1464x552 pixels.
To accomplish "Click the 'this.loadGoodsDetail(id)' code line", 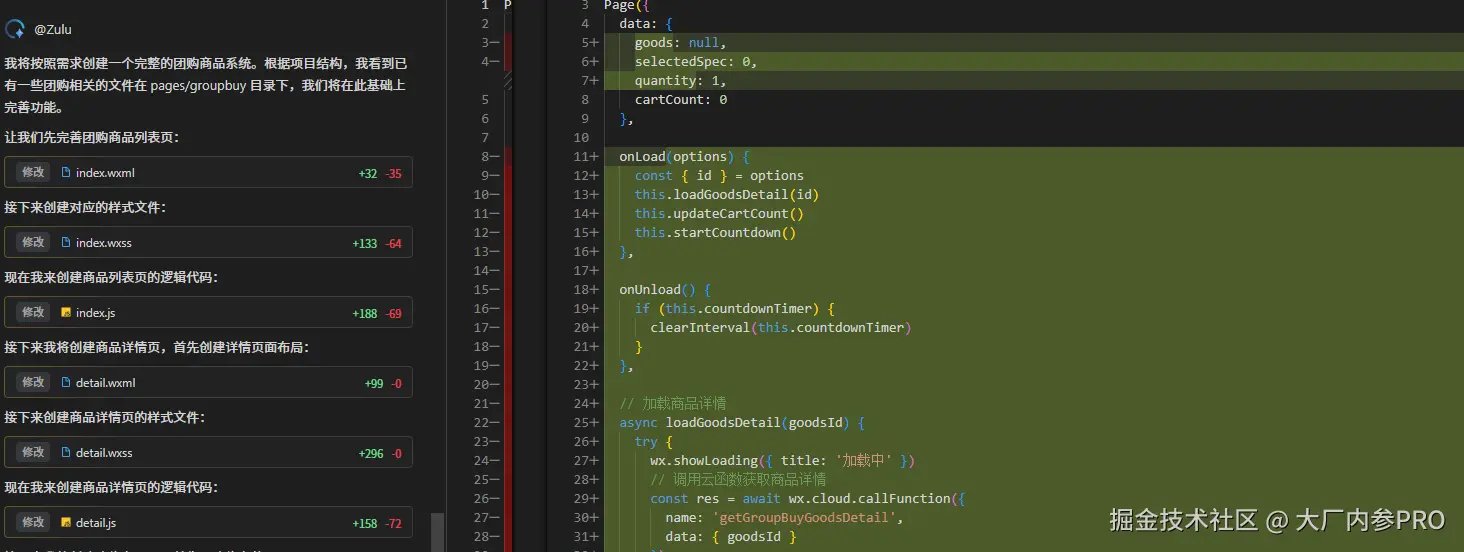I will (726, 194).
